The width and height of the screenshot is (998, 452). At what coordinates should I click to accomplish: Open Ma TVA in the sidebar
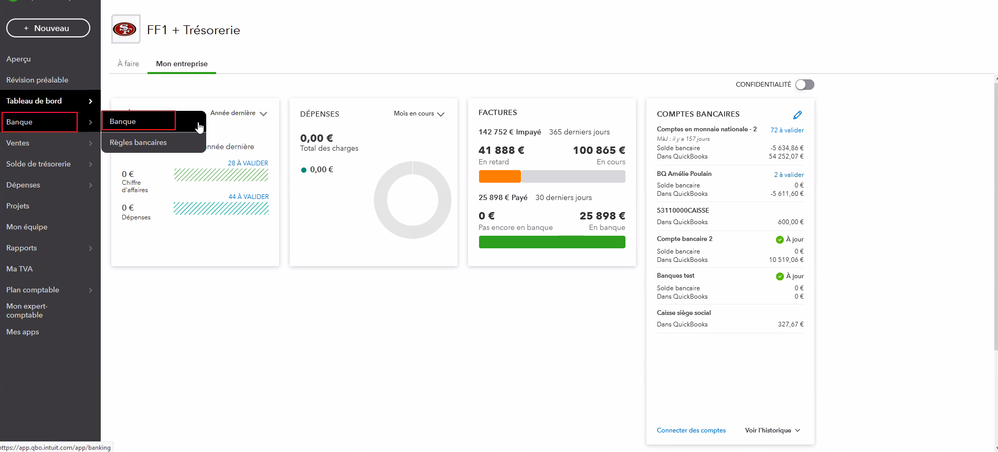[18, 269]
